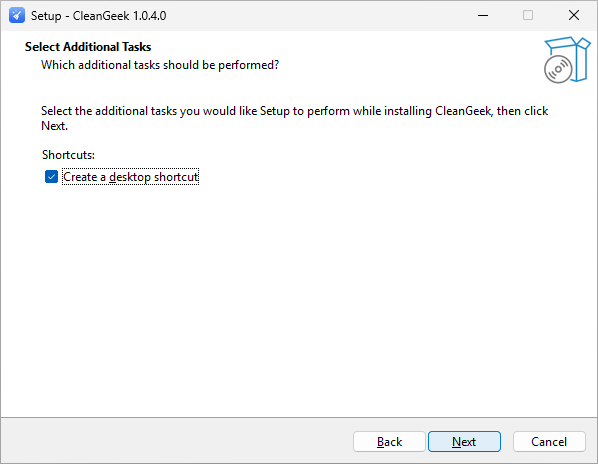The height and width of the screenshot is (464, 598).
Task: Cancel the CleanGeek installation
Action: click(549, 442)
